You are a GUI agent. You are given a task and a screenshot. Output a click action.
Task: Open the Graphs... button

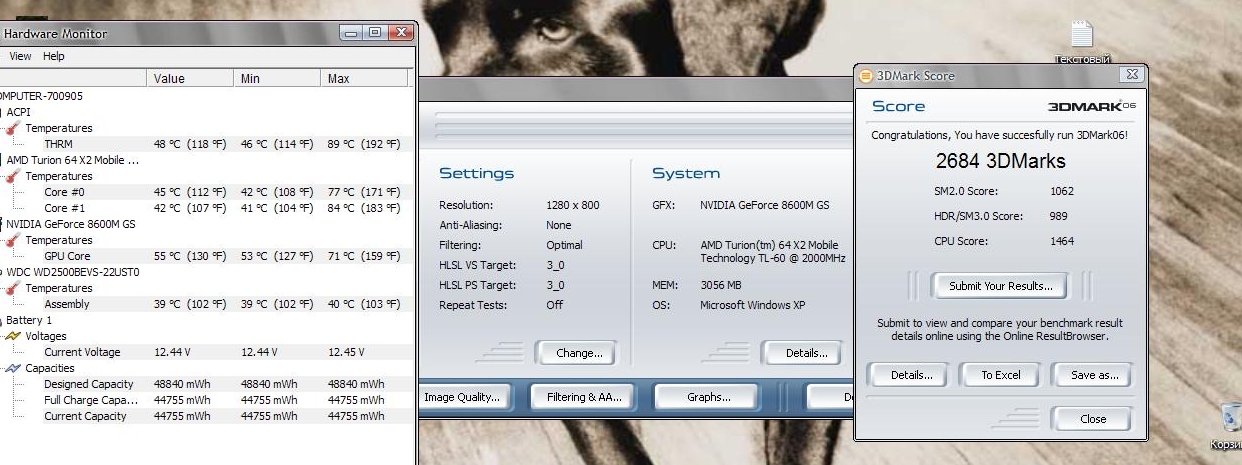708,397
